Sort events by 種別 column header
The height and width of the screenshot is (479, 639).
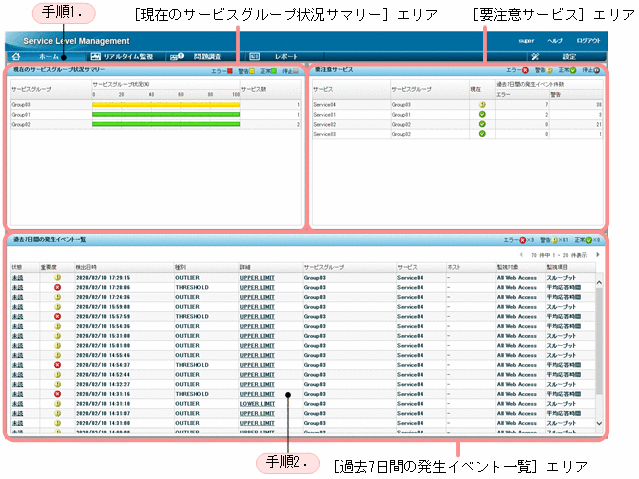(x=180, y=267)
